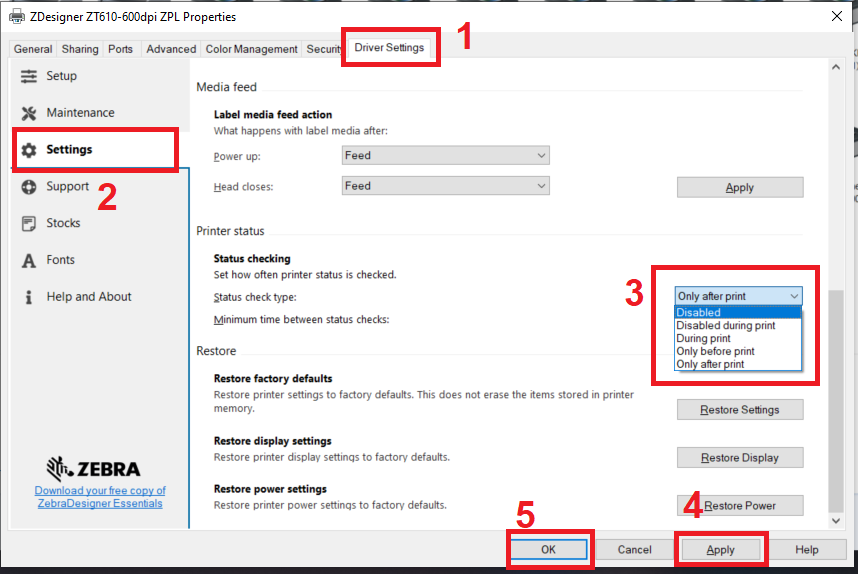Click the Help and About info icon
The image size is (858, 574).
coord(29,297)
